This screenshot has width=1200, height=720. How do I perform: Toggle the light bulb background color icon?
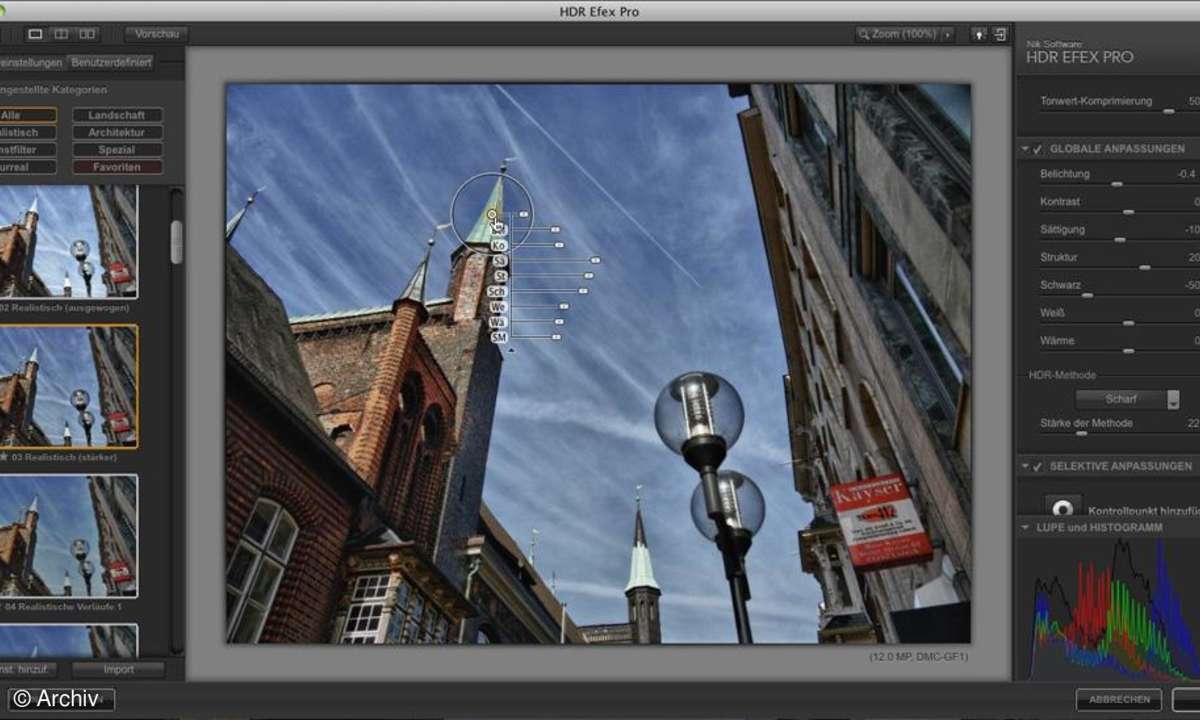click(980, 34)
